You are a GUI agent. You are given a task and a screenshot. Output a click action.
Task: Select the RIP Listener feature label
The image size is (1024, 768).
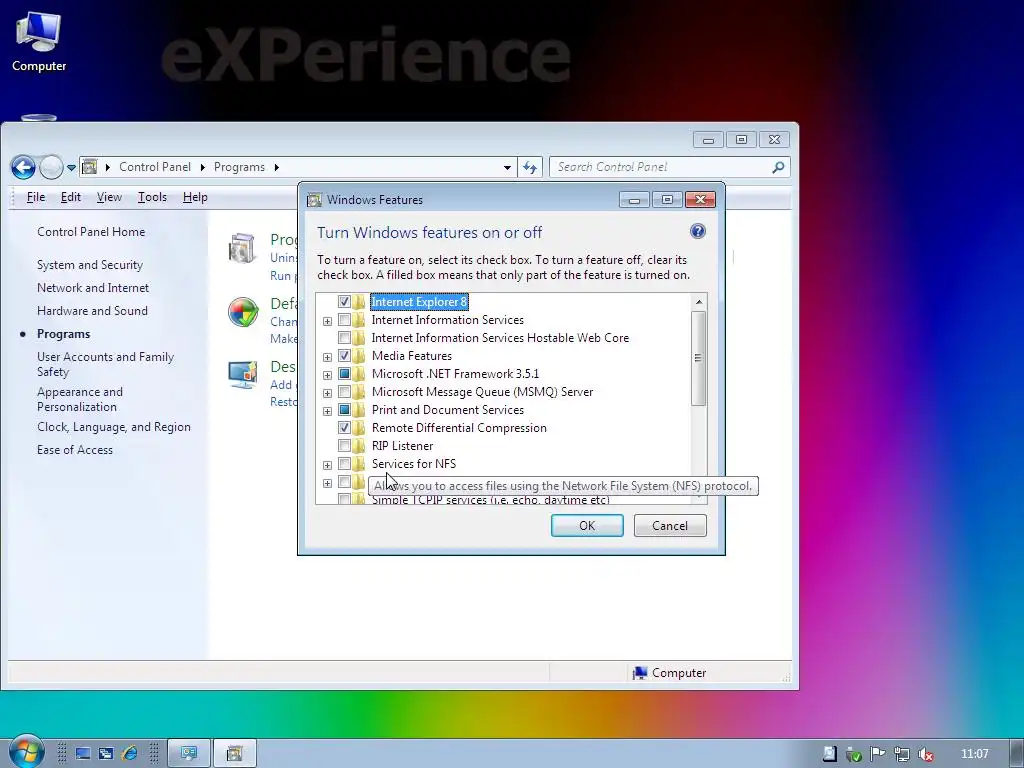click(x=402, y=446)
